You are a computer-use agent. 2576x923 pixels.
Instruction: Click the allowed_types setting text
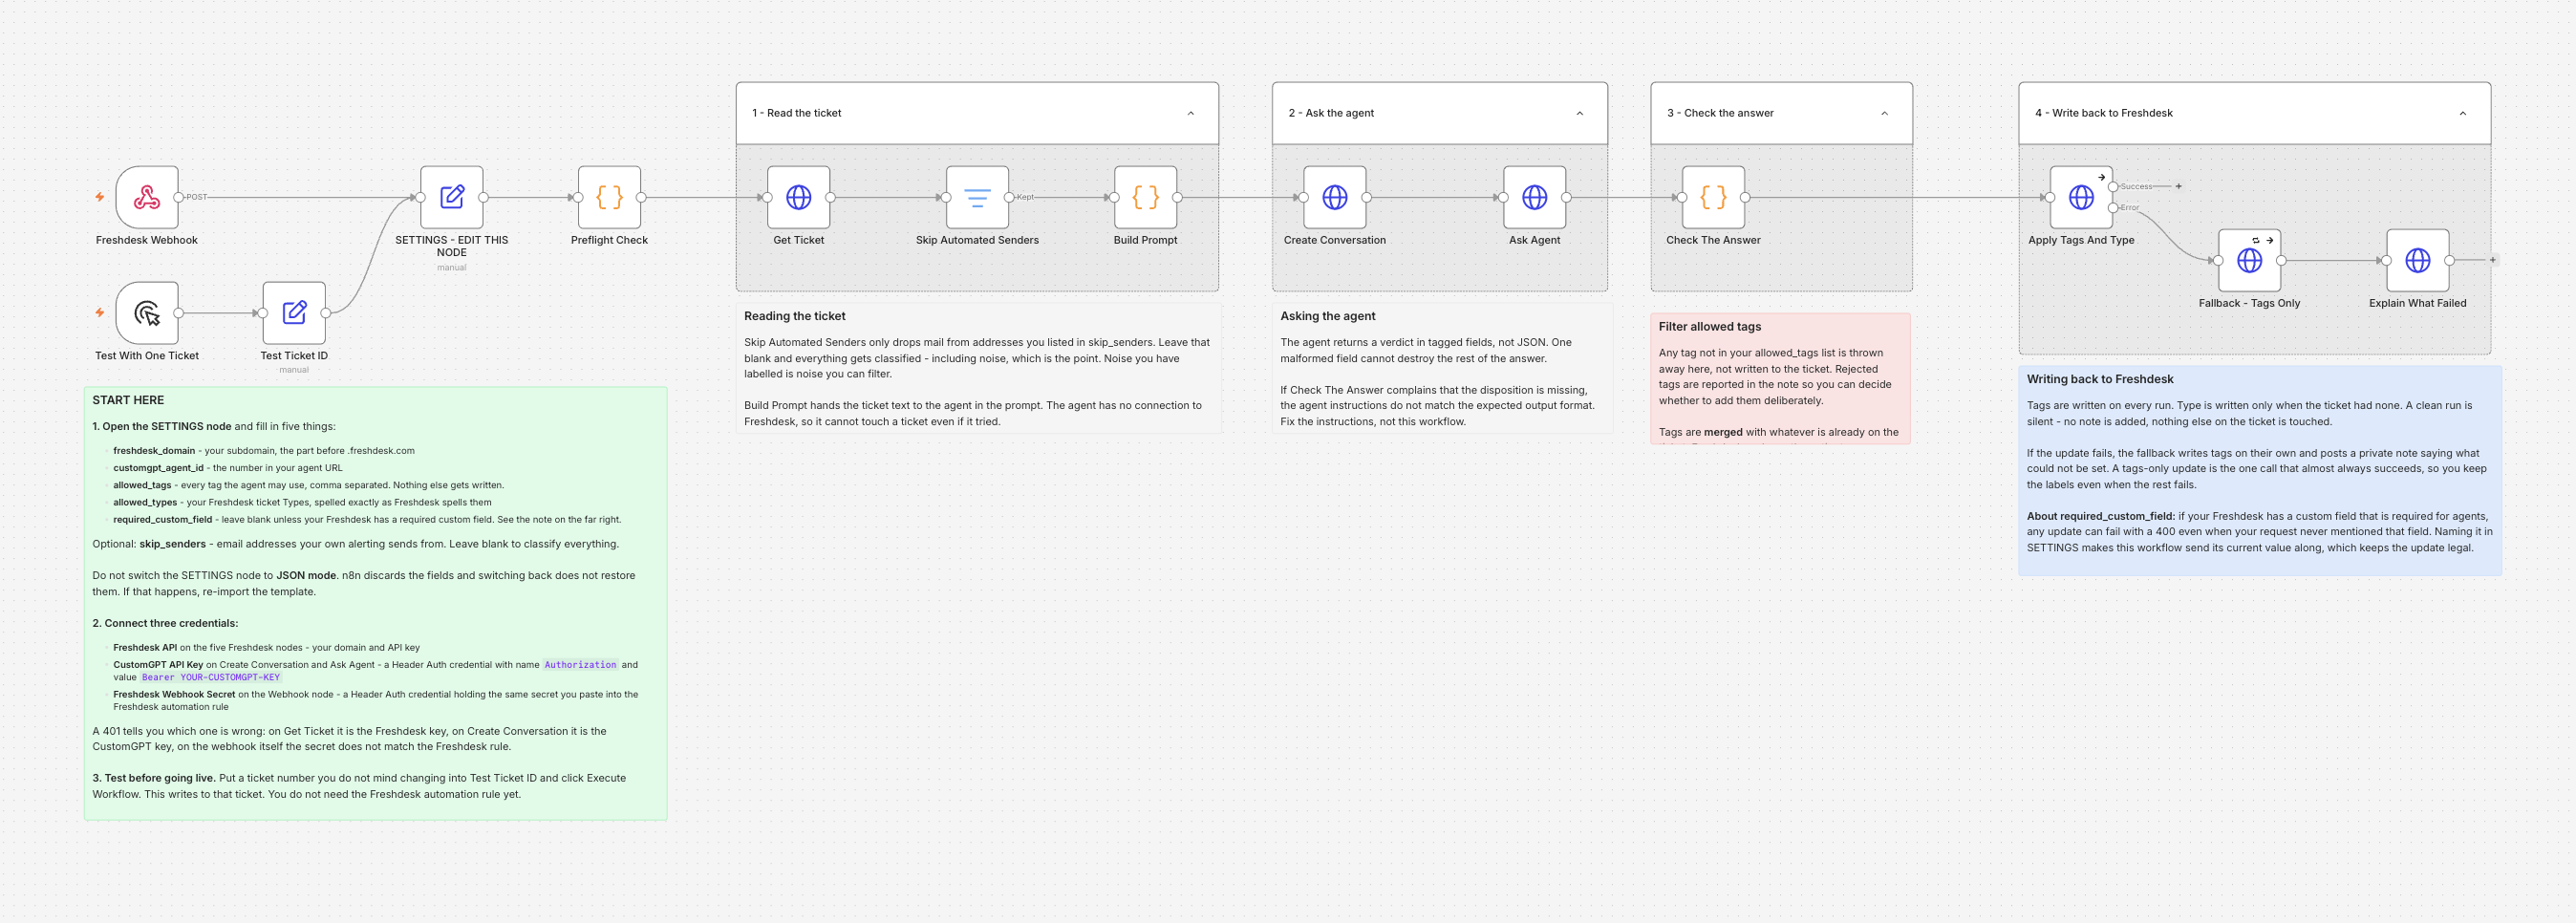click(x=145, y=502)
